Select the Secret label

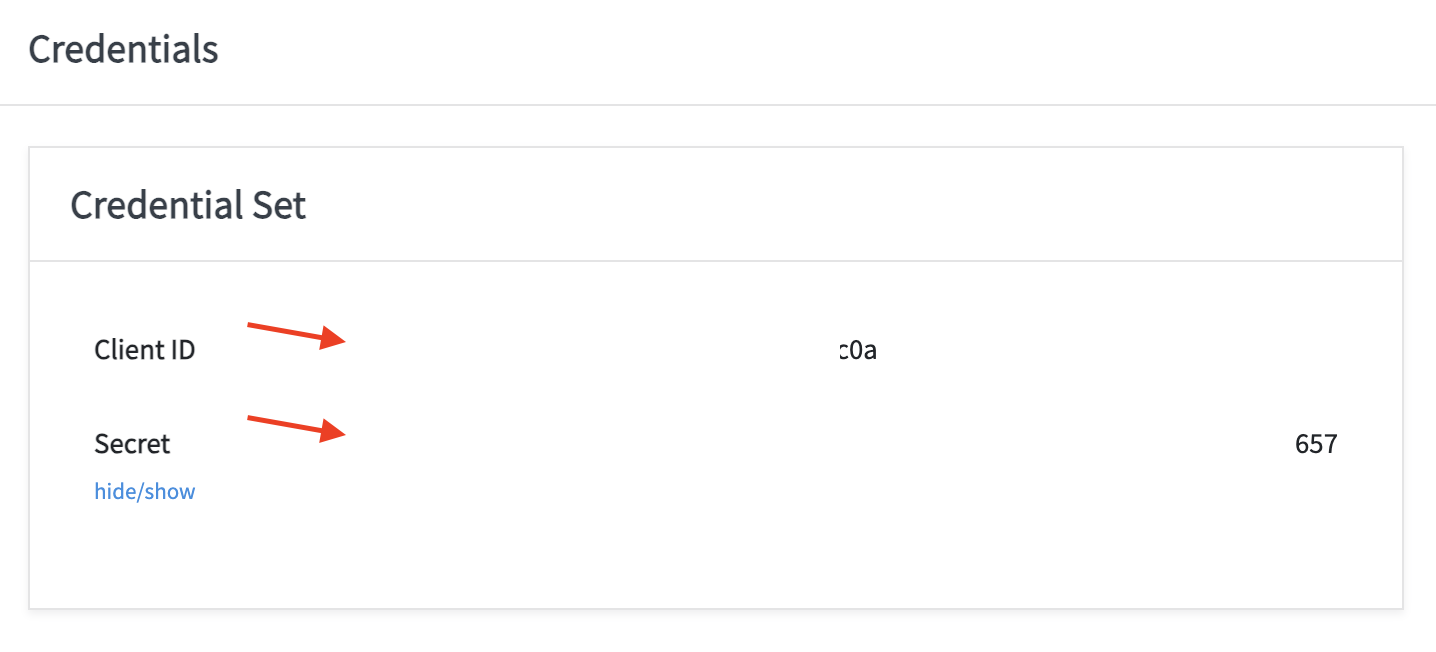(x=132, y=443)
